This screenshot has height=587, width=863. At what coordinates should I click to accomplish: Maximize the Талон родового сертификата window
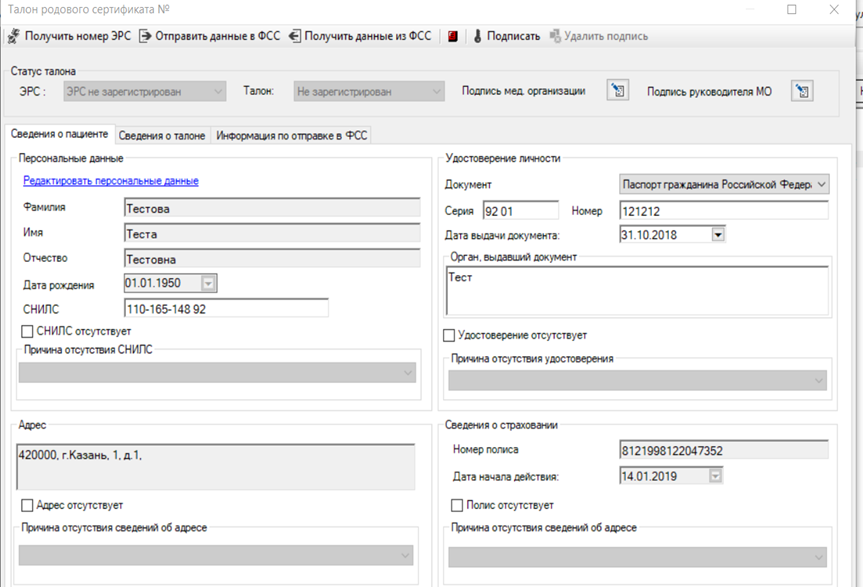(x=791, y=9)
